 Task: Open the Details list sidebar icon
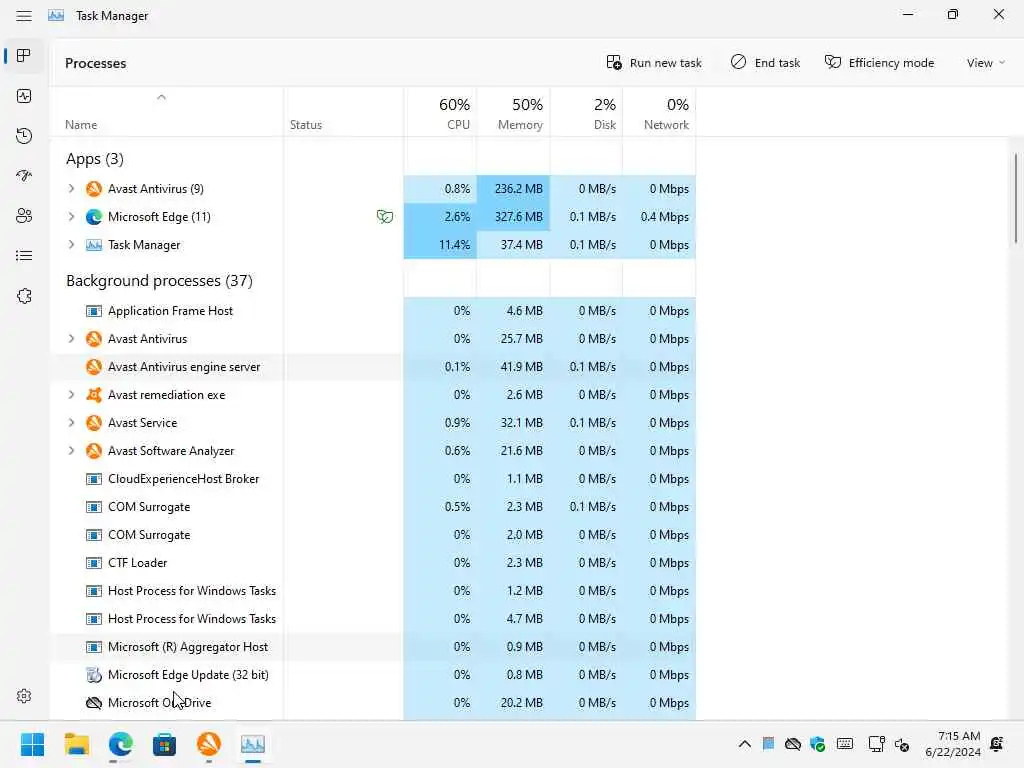(x=24, y=255)
